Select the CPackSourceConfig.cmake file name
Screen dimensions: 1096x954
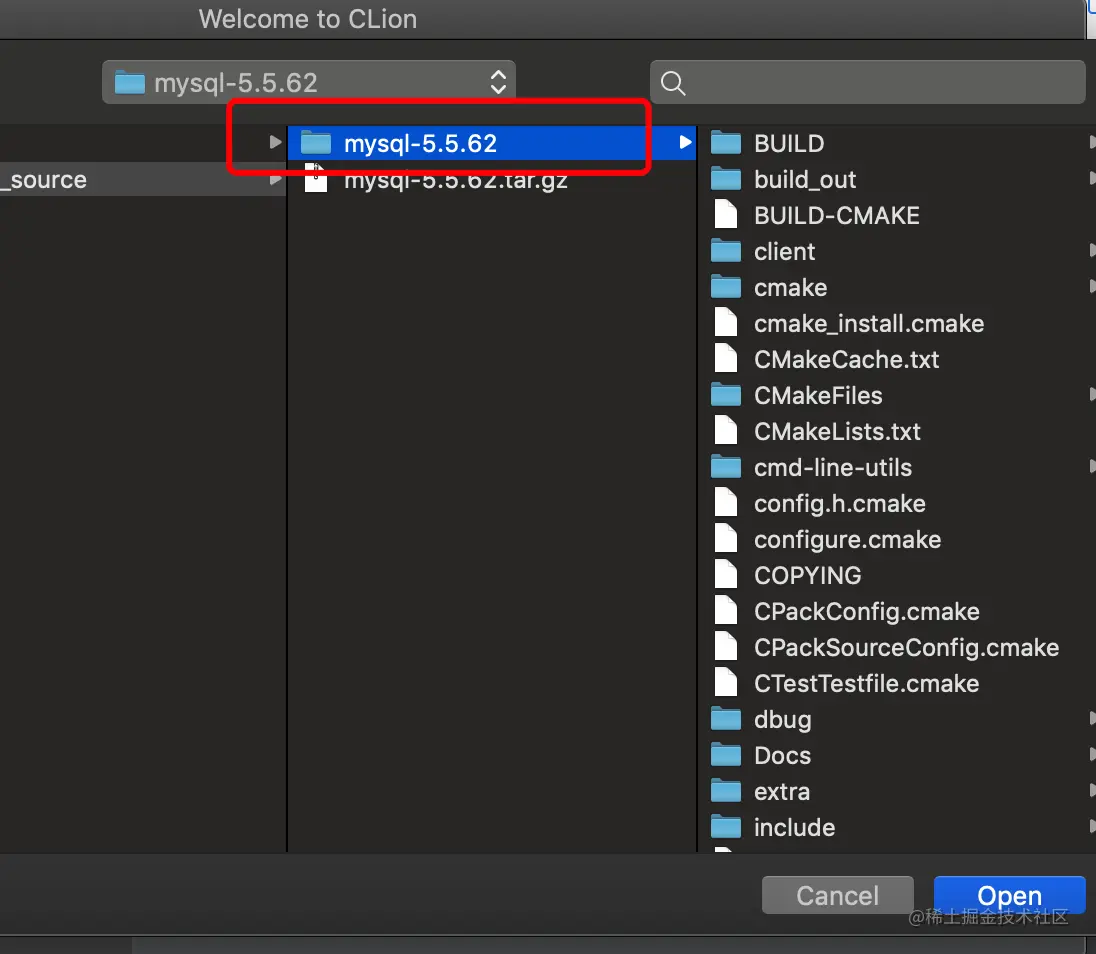point(907,647)
